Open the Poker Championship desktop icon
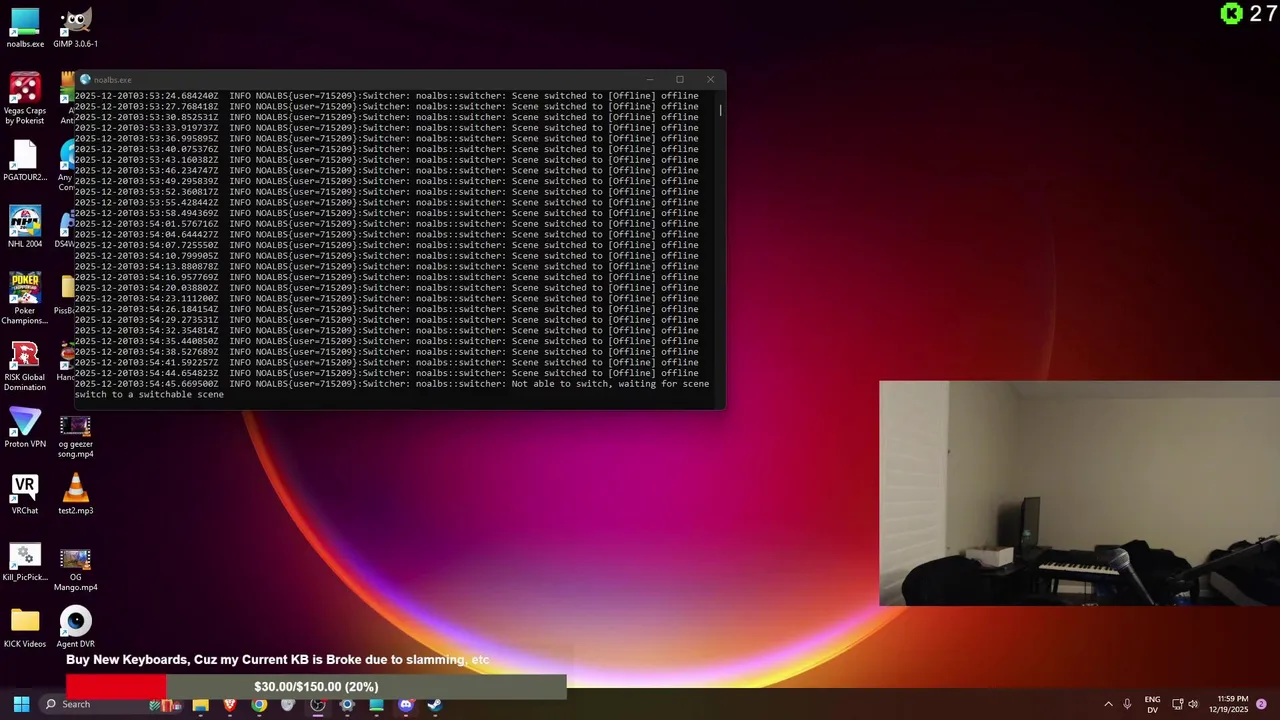This screenshot has height=720, width=1280. [x=25, y=299]
